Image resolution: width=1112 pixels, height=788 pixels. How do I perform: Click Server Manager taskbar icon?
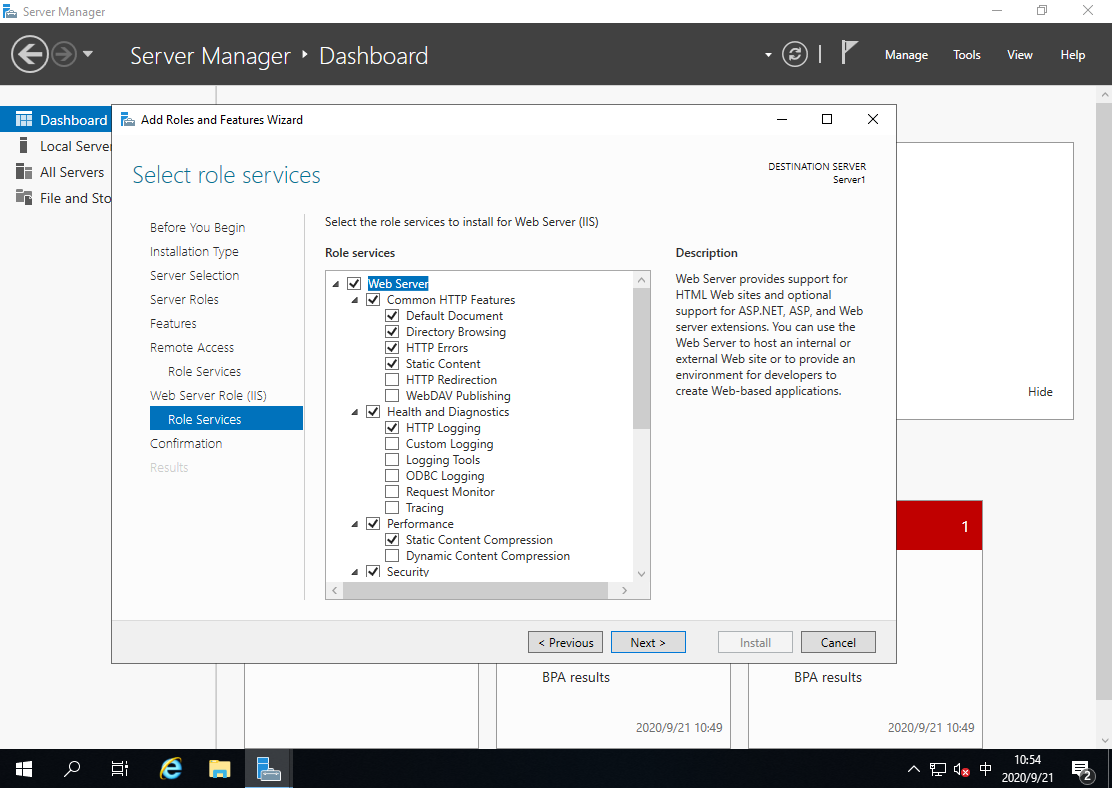point(269,769)
